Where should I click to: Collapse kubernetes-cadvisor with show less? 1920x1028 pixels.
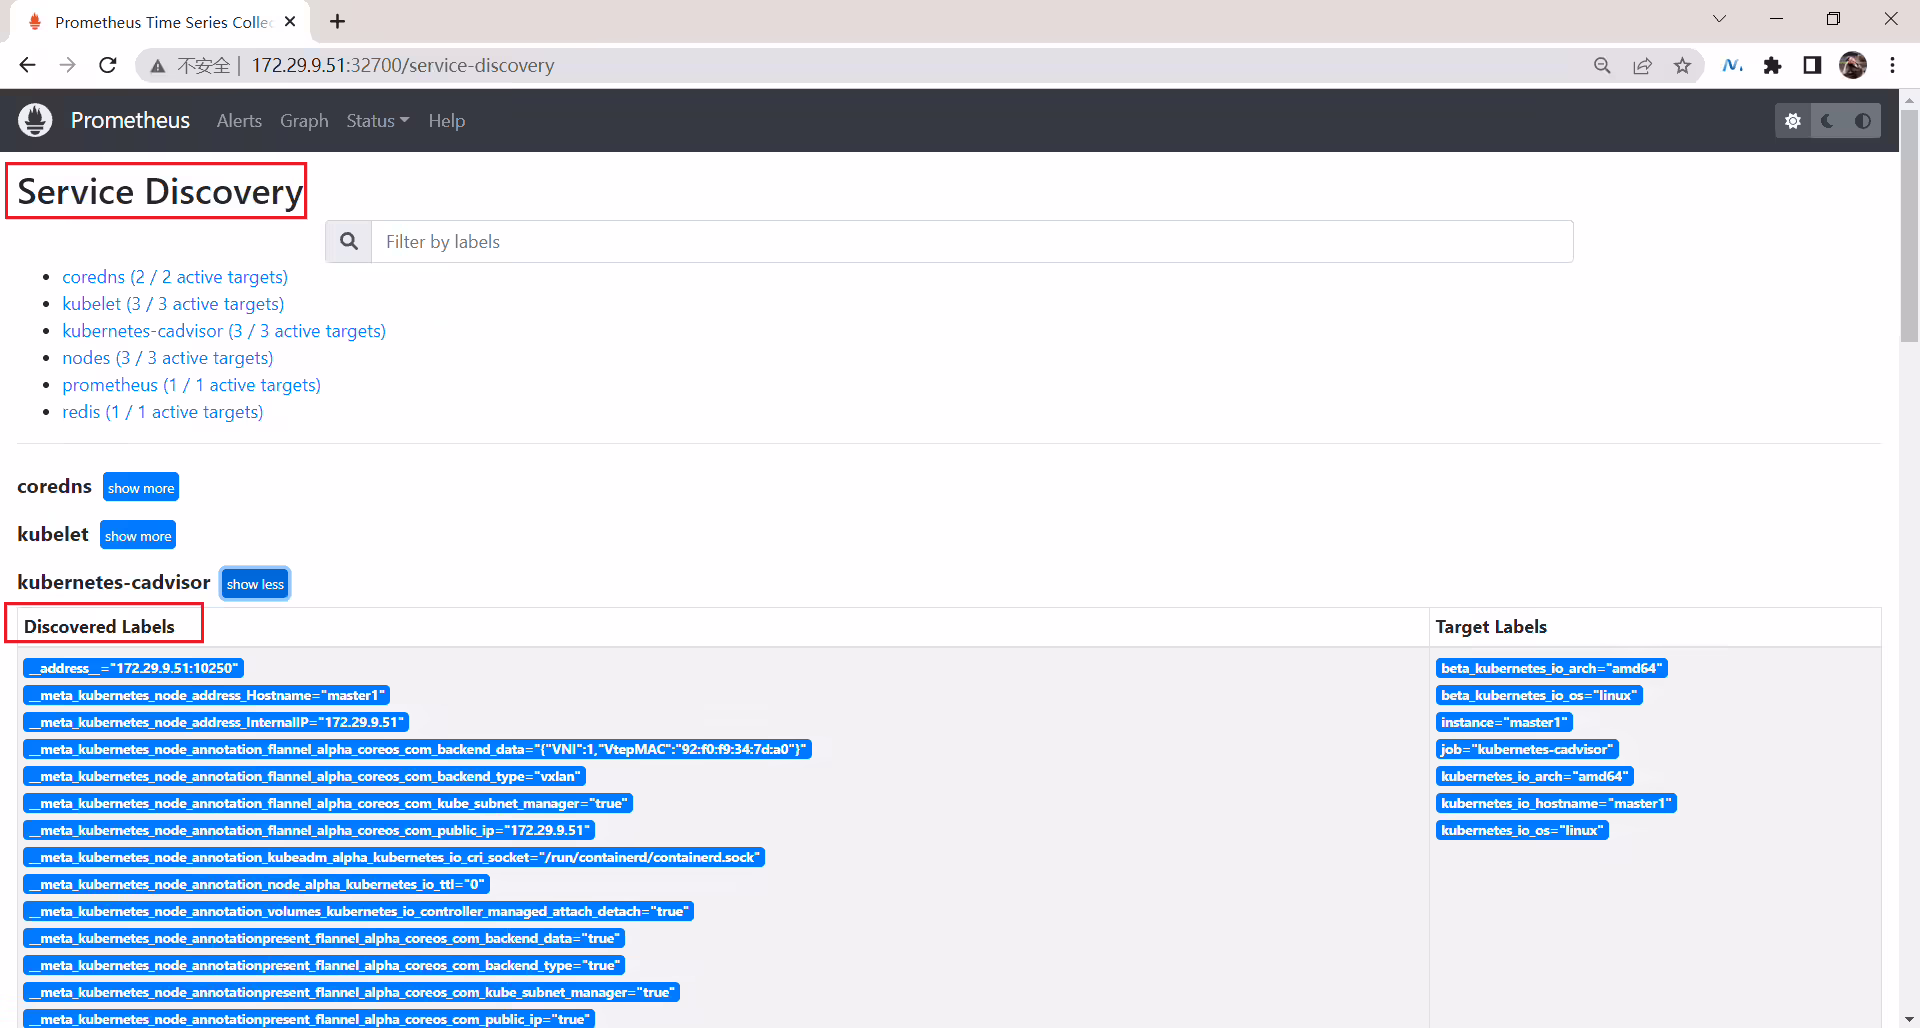point(255,583)
